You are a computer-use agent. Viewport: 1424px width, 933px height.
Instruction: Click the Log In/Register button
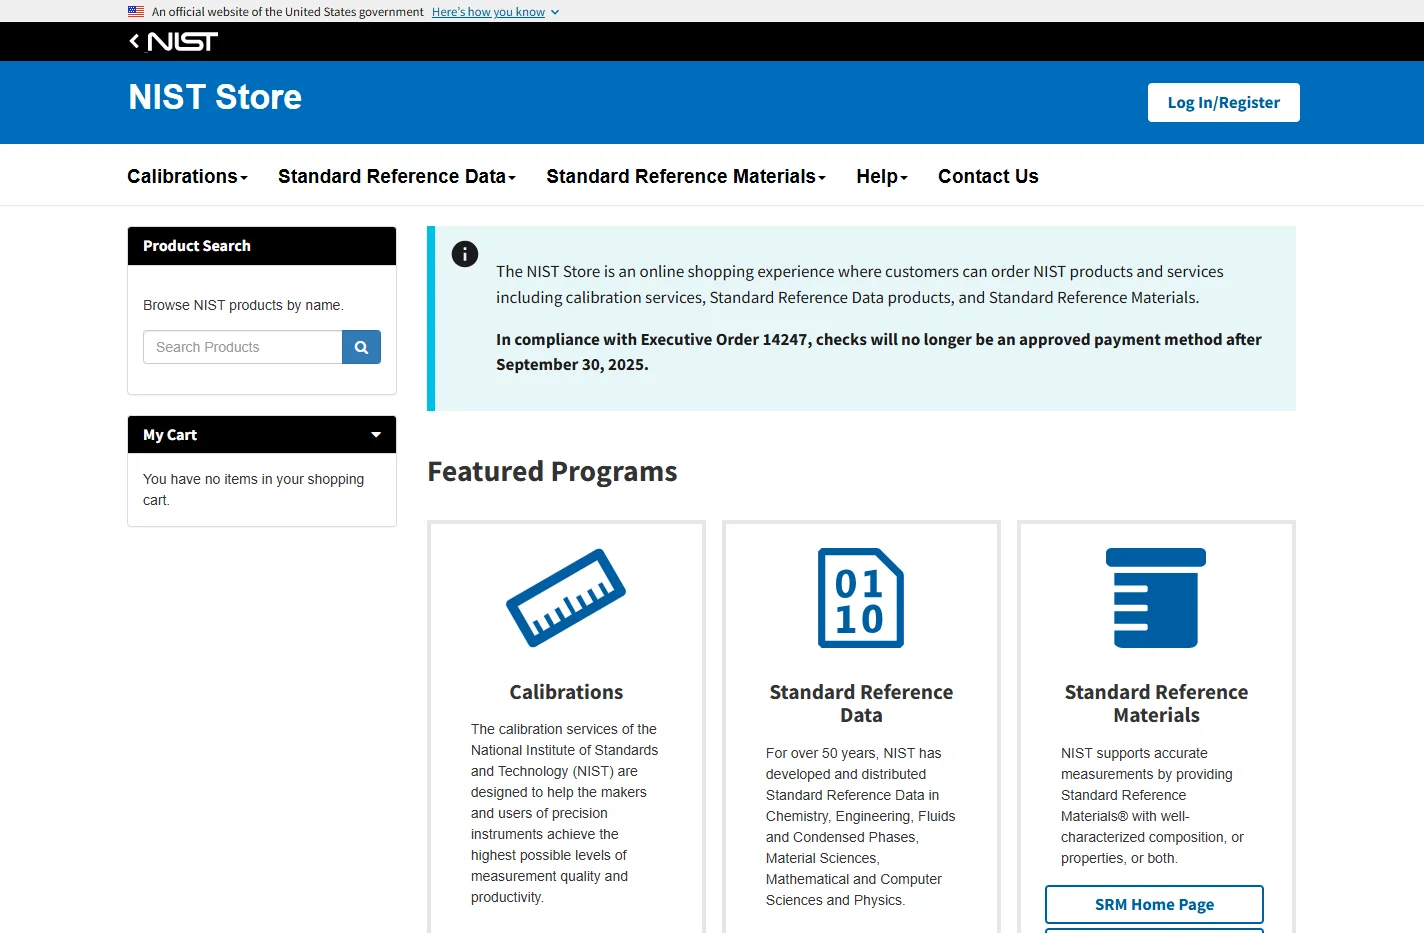(x=1224, y=103)
